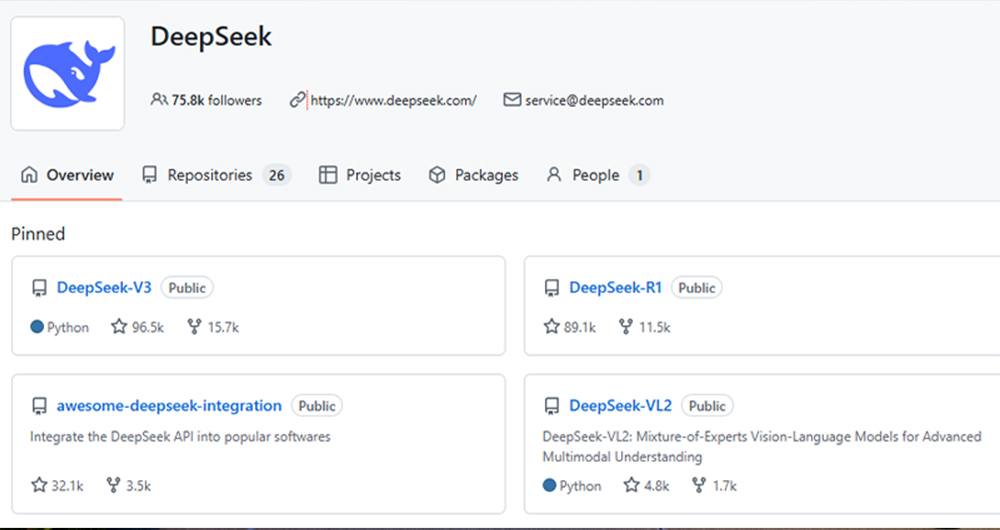
Task: Click the repo icon beside awesome-deepseek-integration
Action: tap(40, 406)
